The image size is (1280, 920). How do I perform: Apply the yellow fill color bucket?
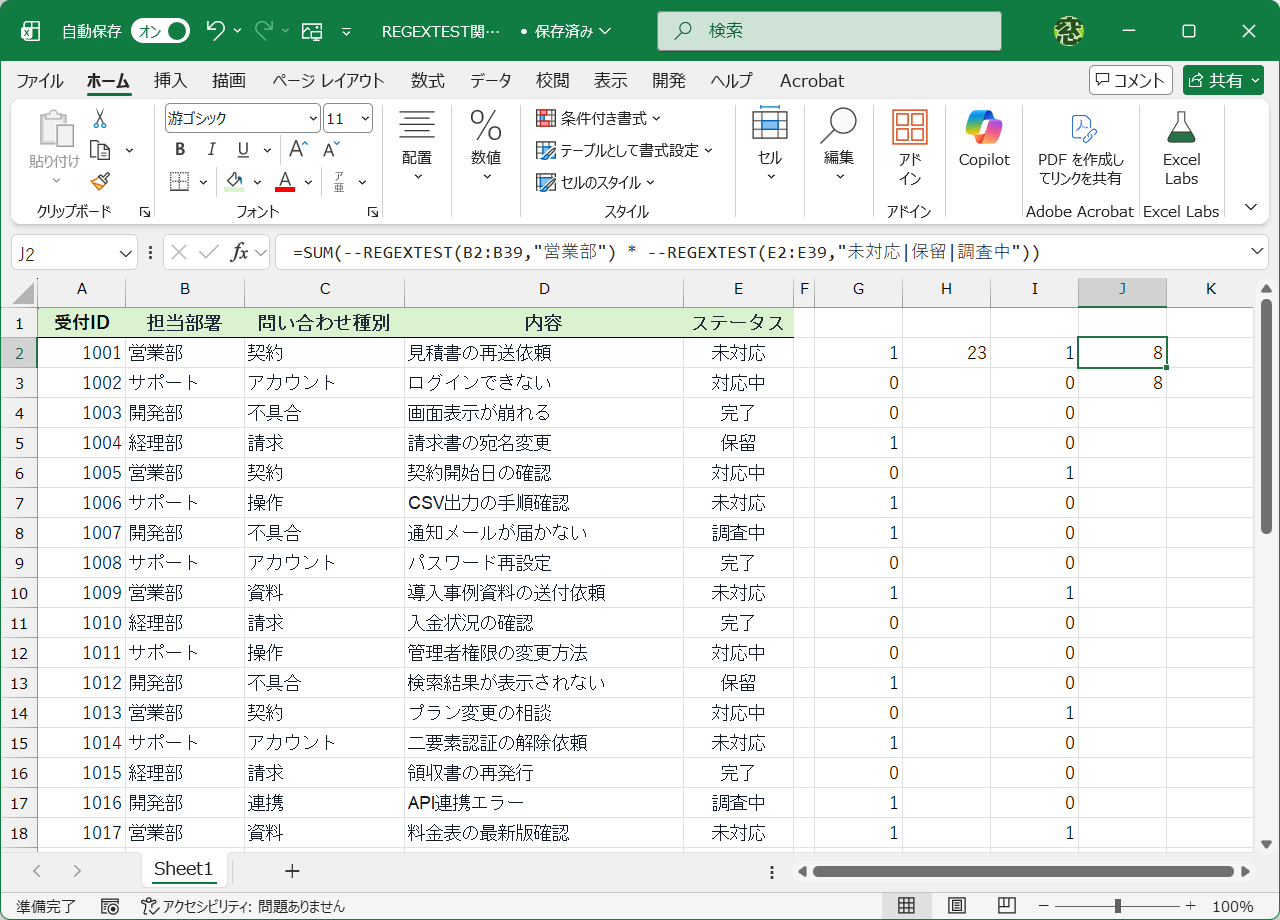coord(235,182)
